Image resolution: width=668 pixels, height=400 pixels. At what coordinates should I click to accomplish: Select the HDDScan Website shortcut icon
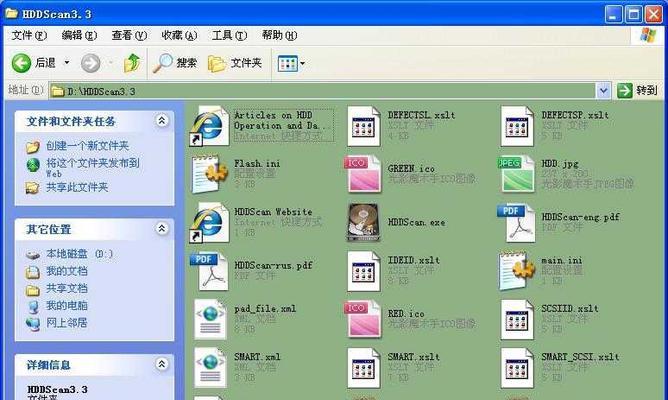pyautogui.click(x=209, y=223)
